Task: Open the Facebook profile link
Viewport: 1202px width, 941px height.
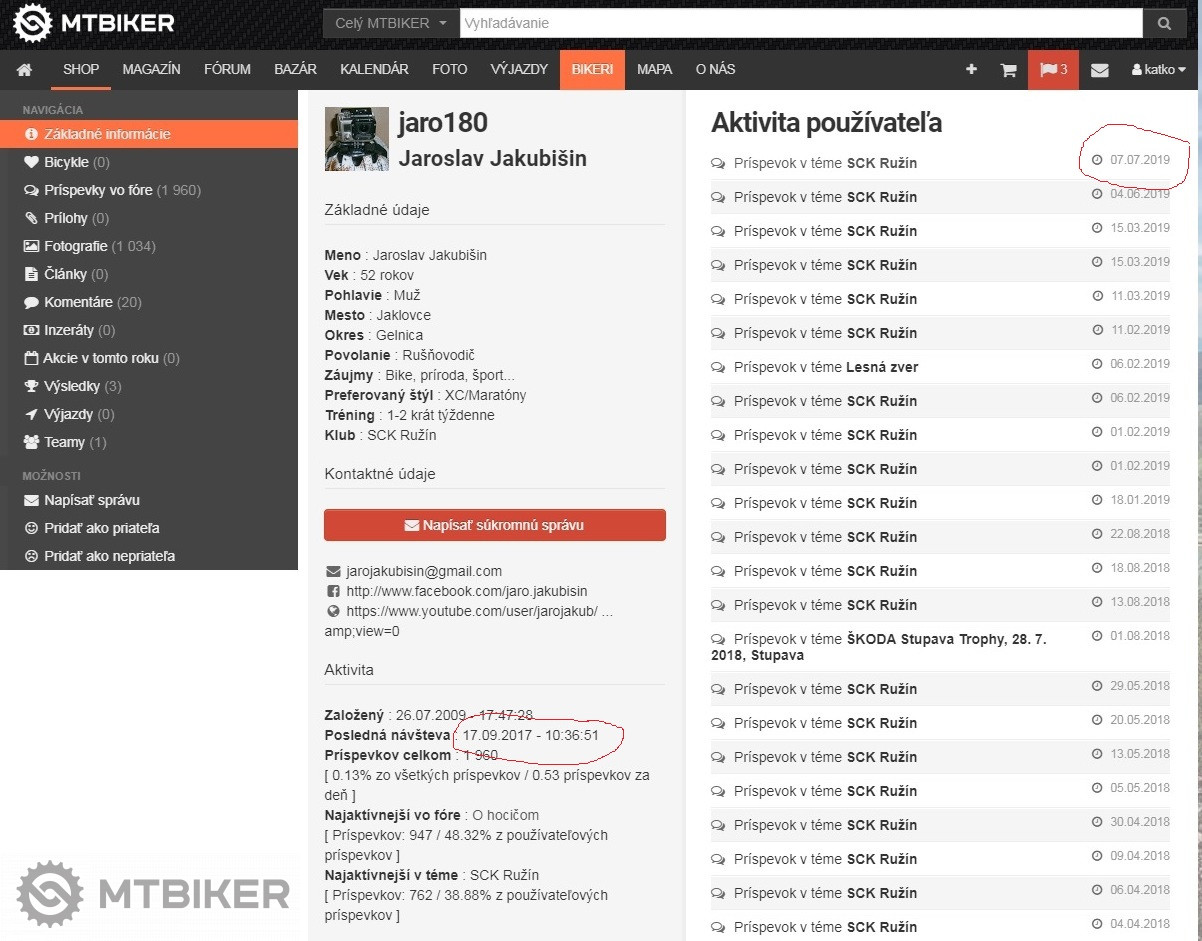Action: tap(466, 591)
